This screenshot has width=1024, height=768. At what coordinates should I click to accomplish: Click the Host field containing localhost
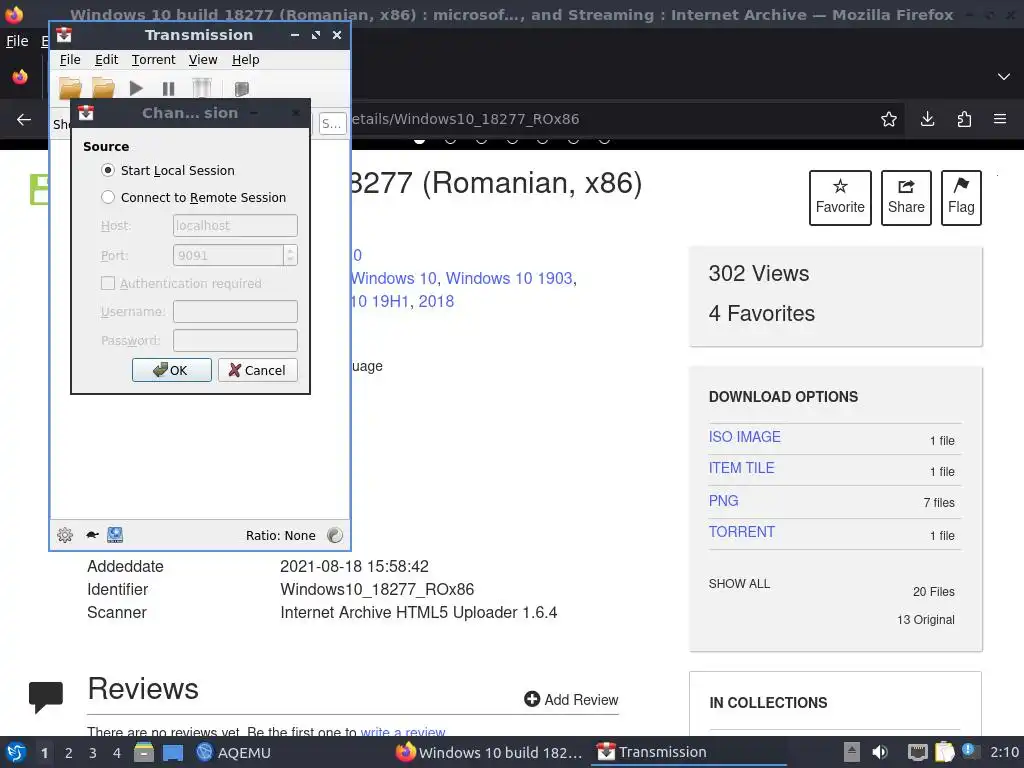point(235,225)
